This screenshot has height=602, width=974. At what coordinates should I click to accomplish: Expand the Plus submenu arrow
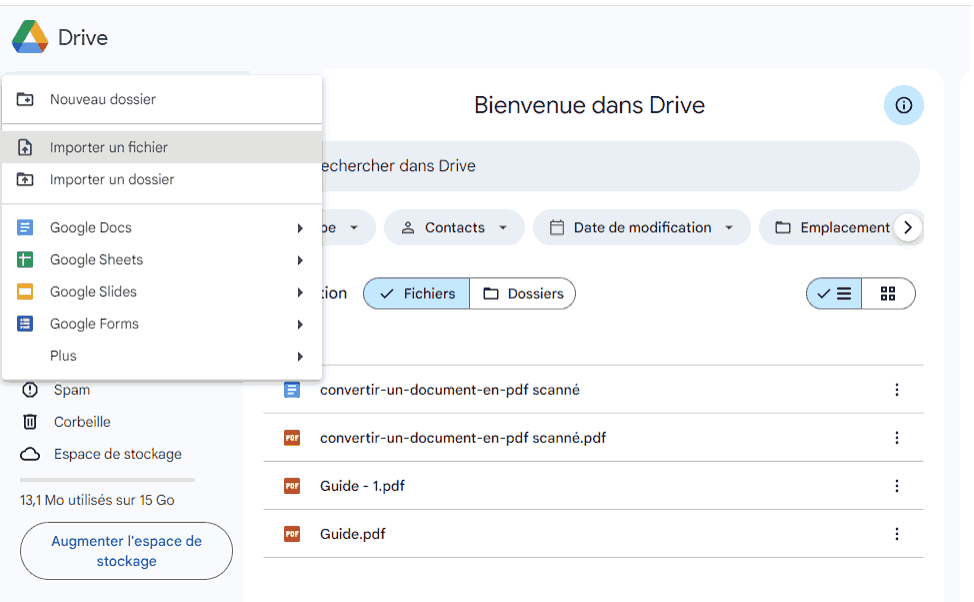click(300, 357)
